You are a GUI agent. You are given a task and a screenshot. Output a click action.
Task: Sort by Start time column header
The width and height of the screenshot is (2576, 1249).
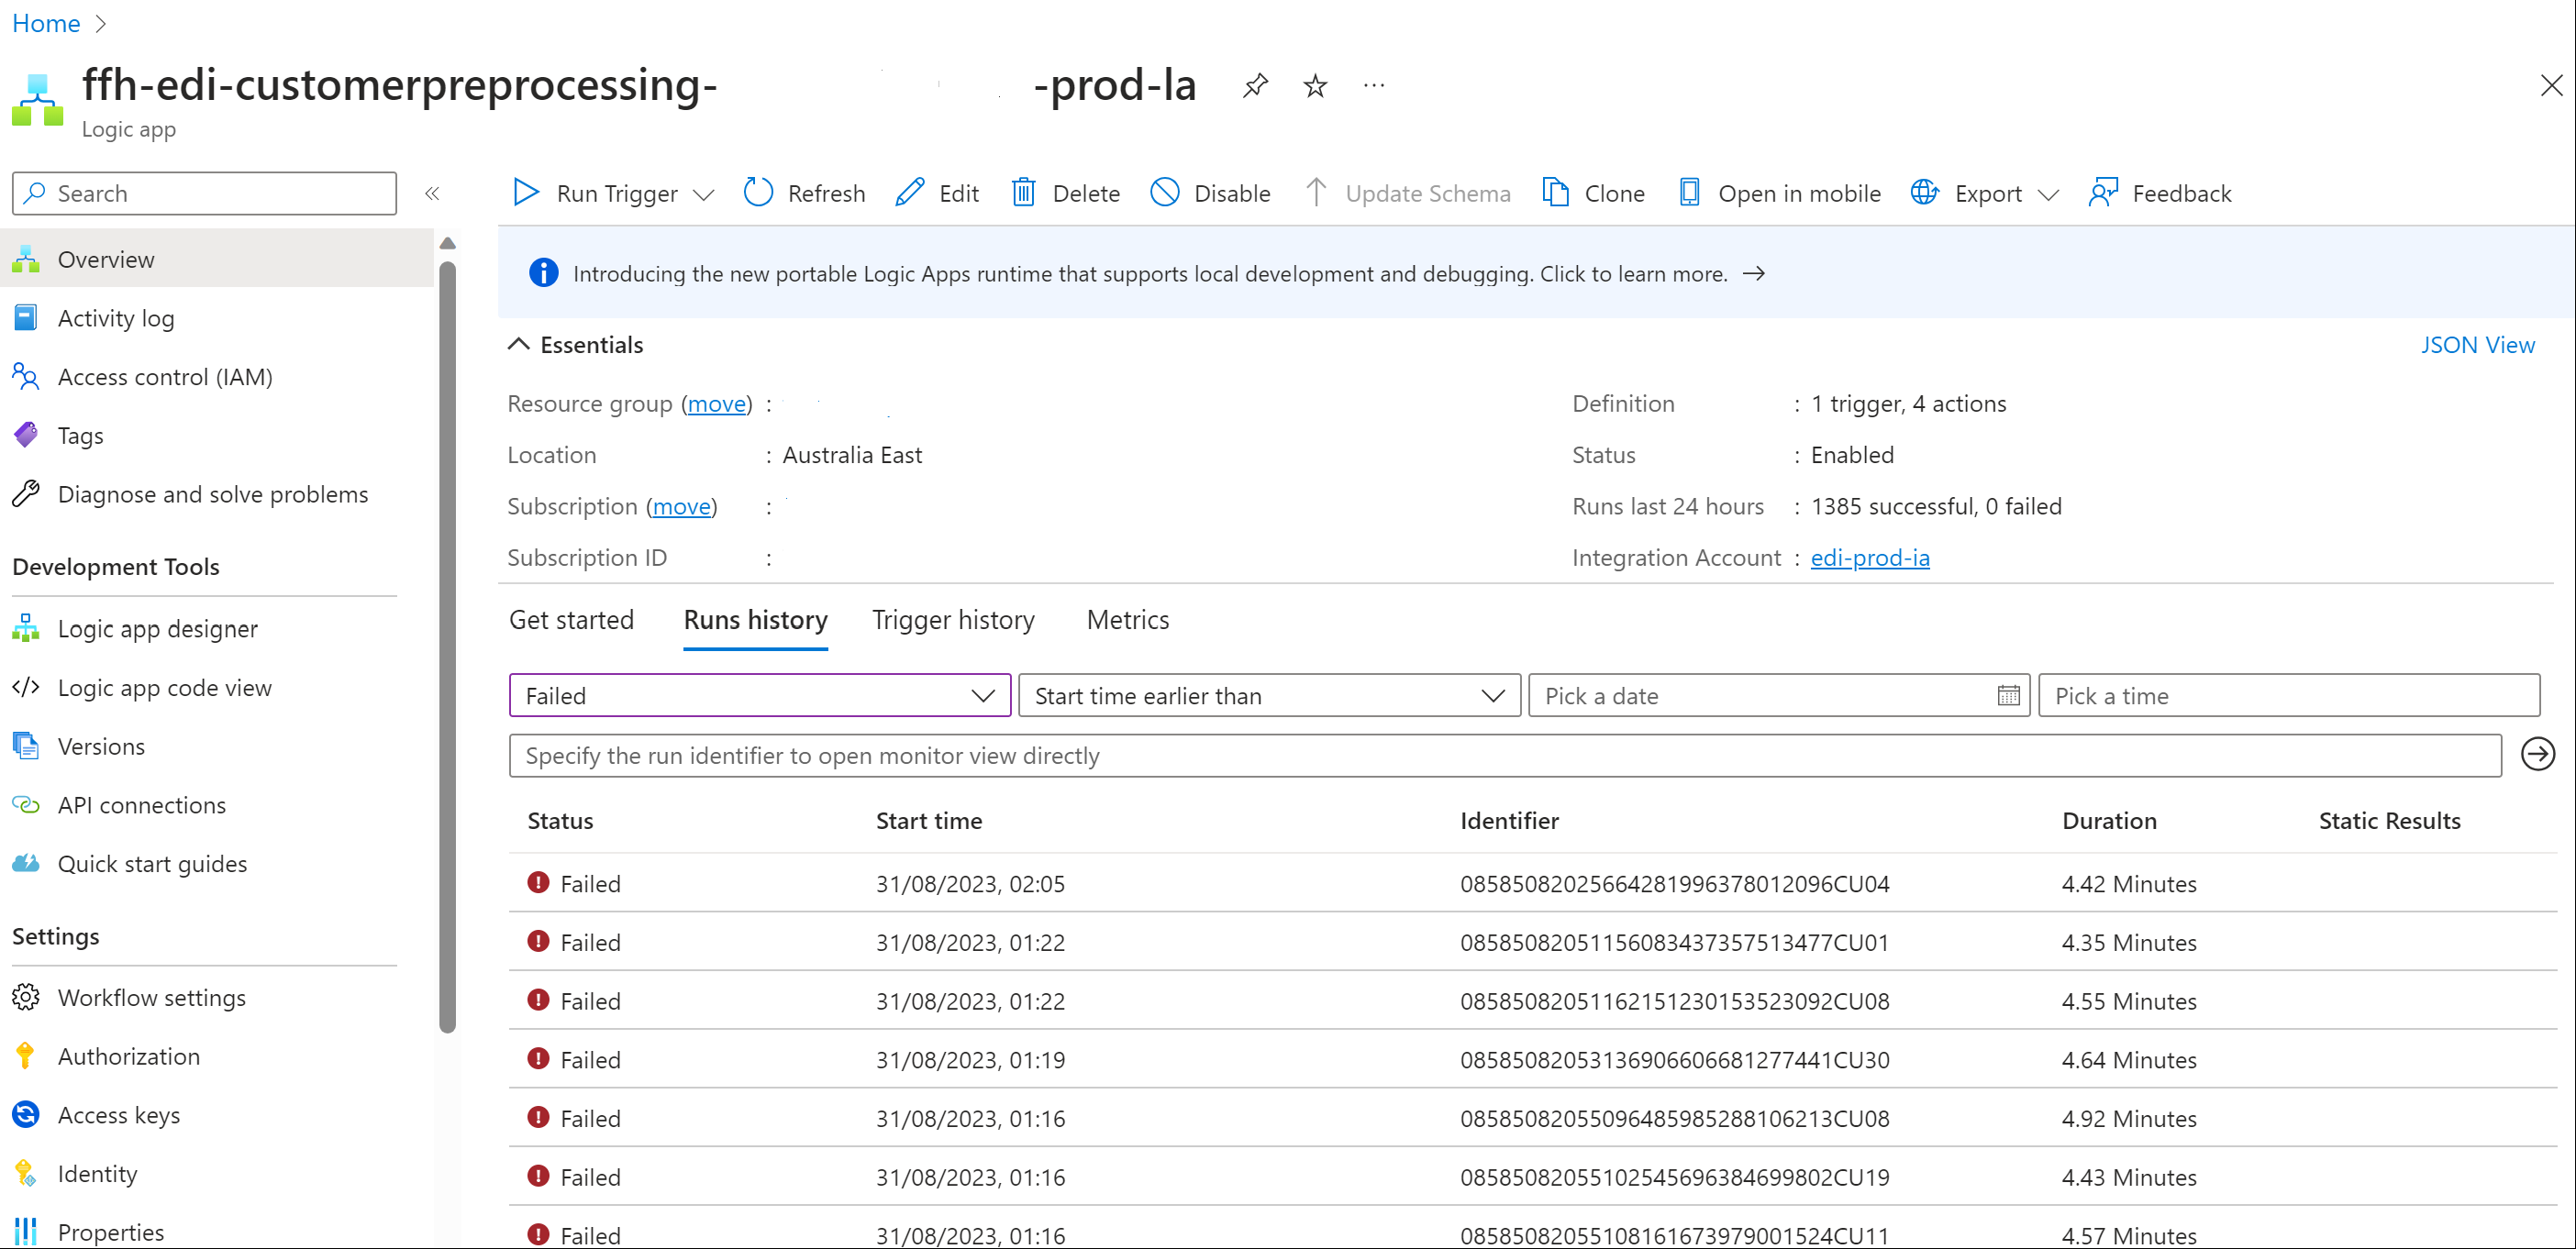pyautogui.click(x=928, y=821)
